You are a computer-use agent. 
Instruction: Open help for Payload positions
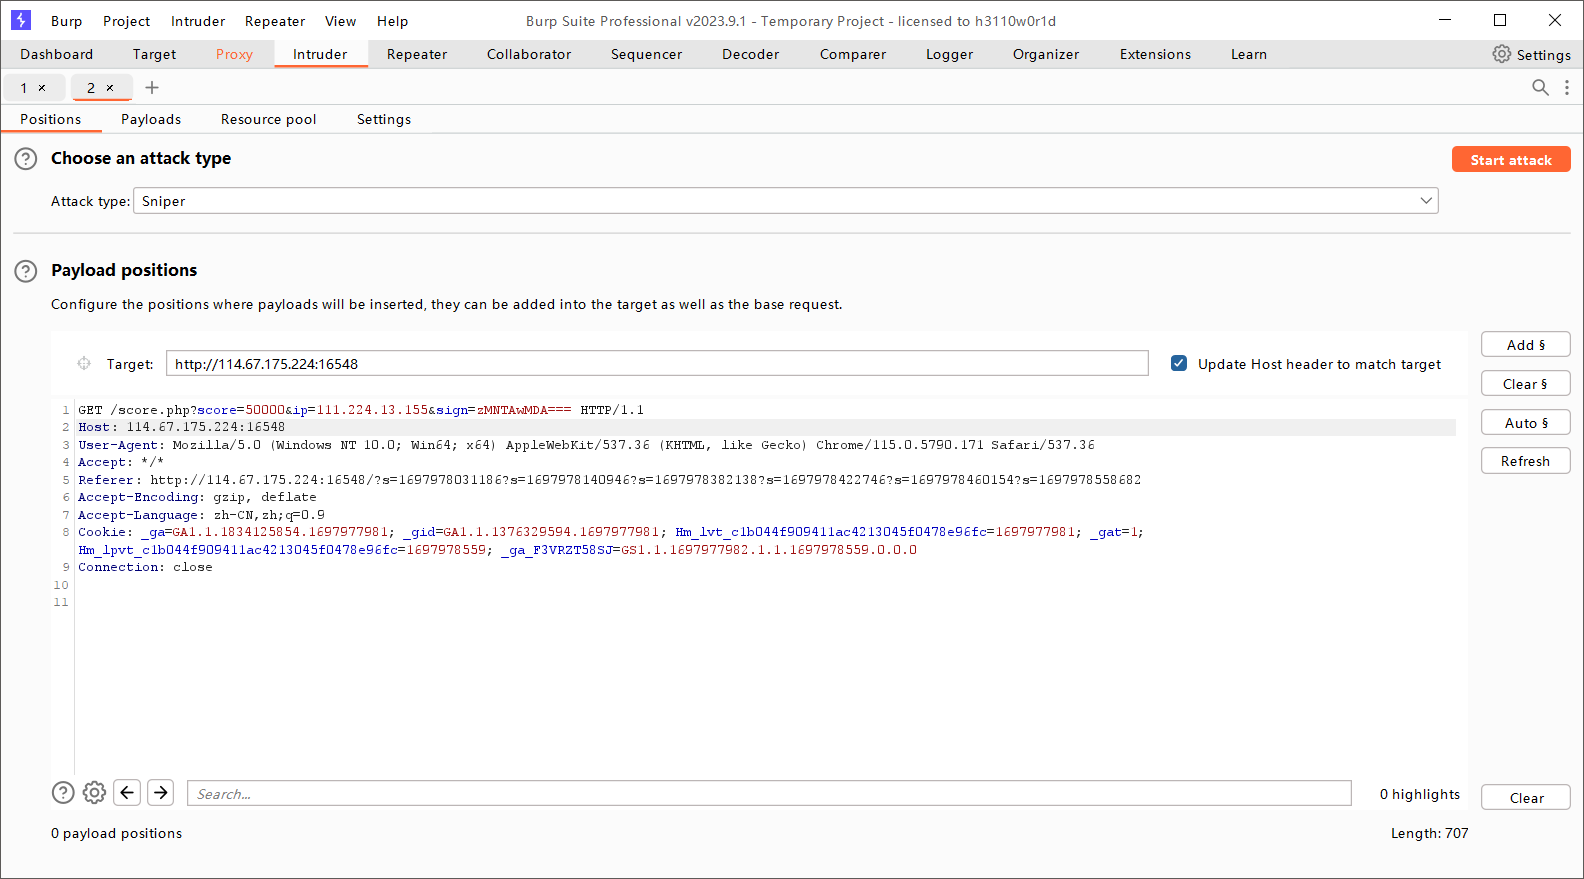pyautogui.click(x=26, y=270)
